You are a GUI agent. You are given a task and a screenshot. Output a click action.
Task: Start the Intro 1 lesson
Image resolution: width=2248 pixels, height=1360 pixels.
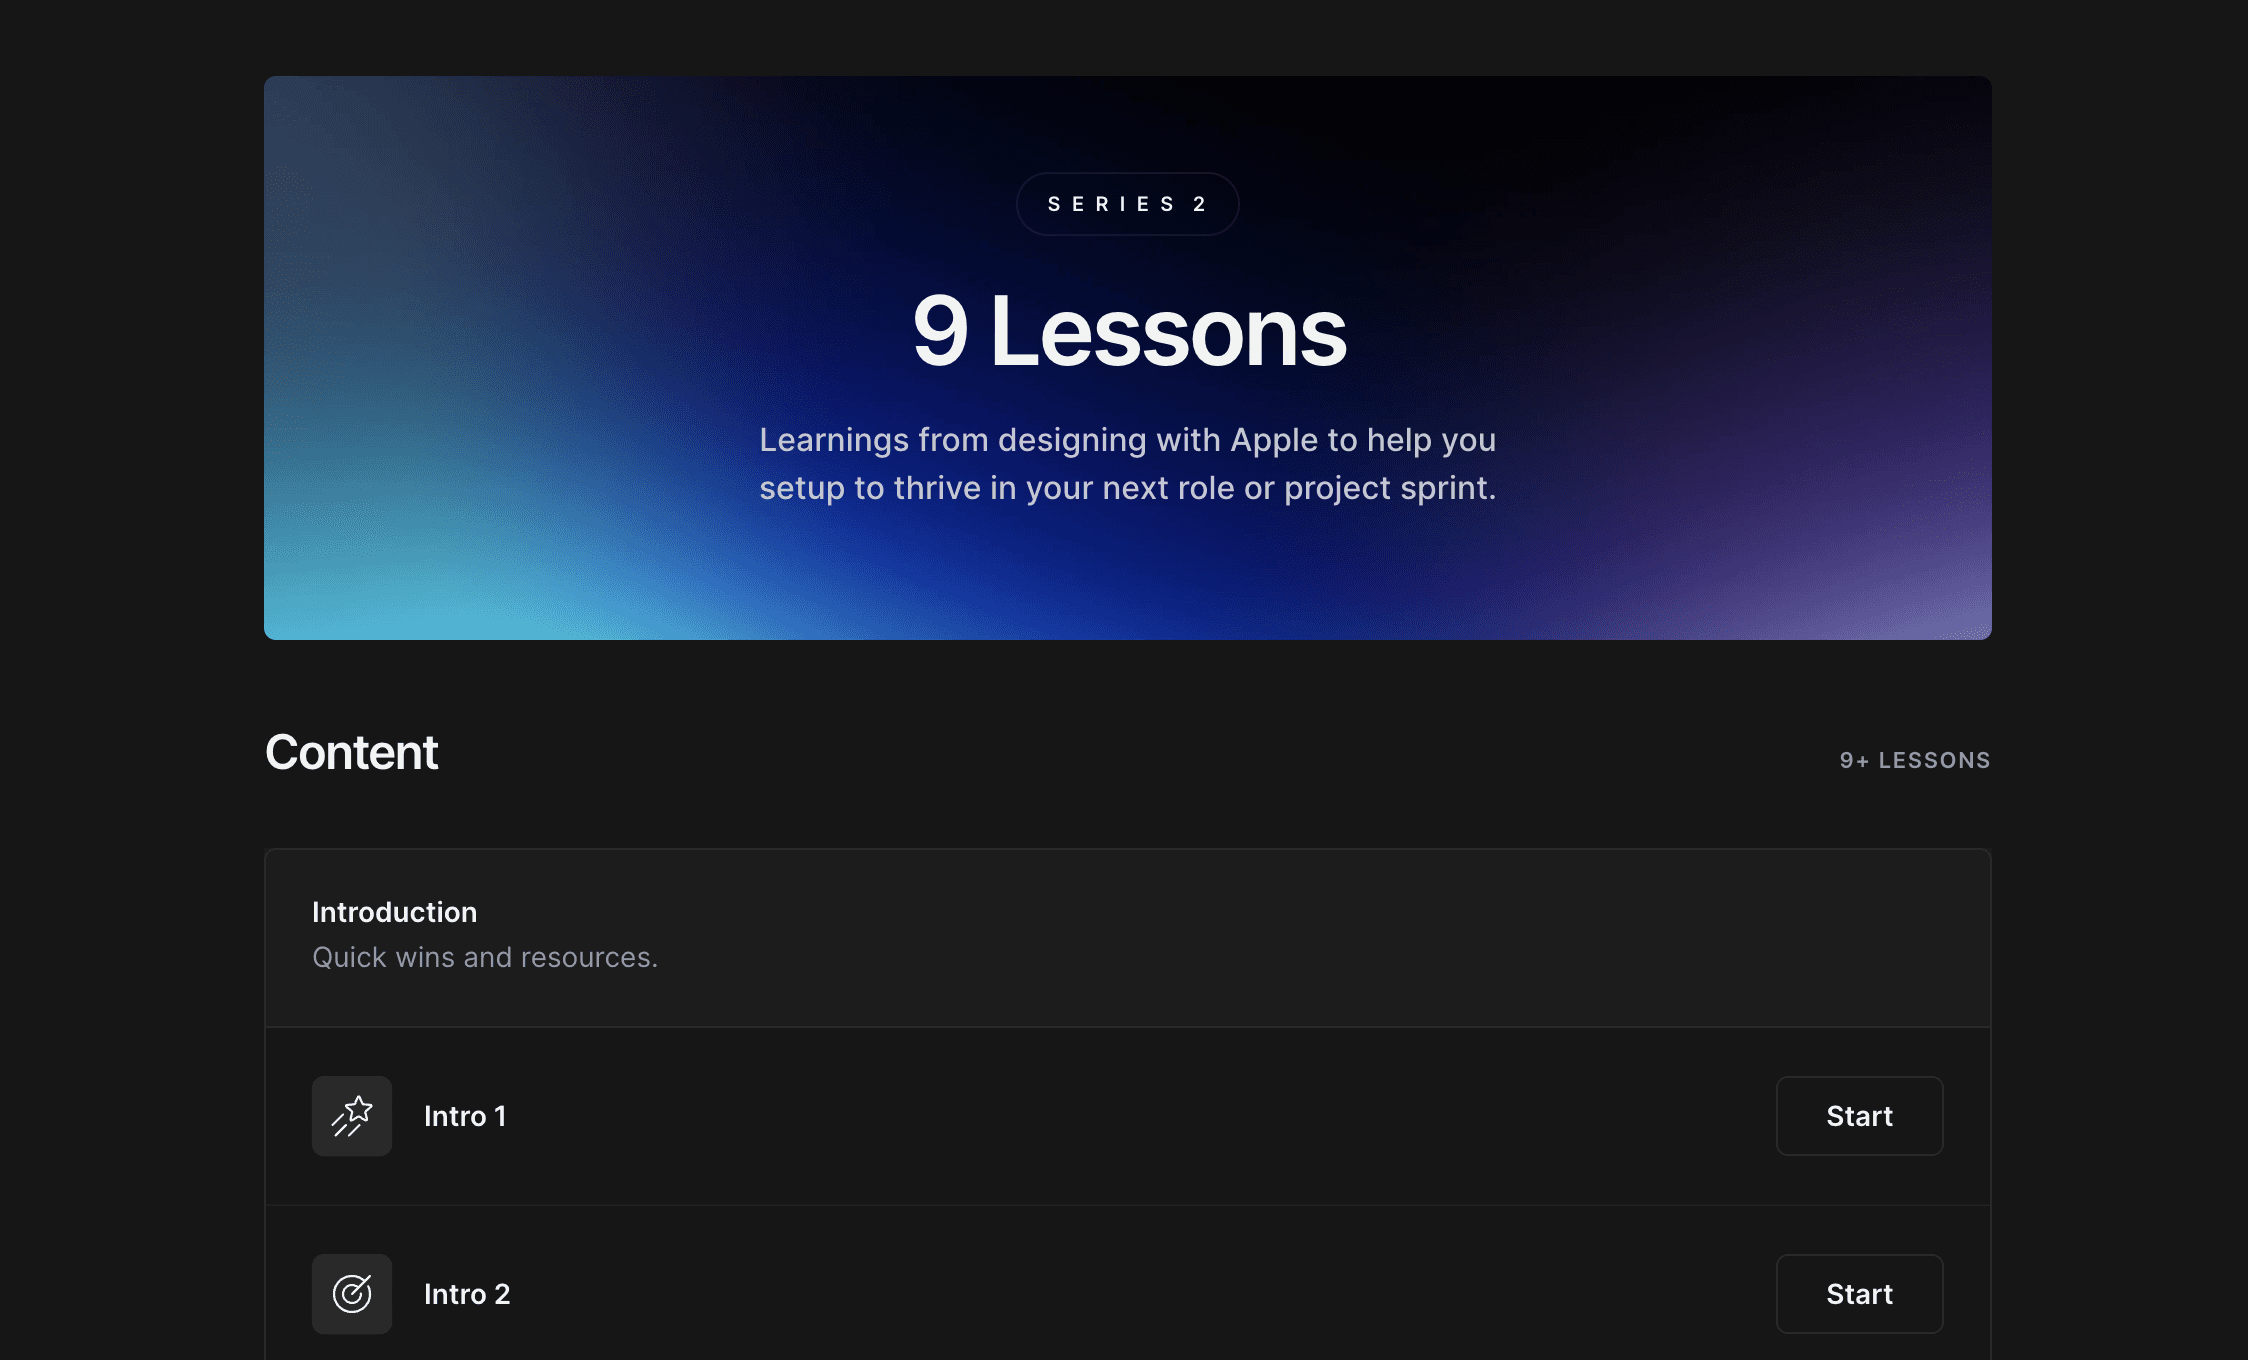pyautogui.click(x=1859, y=1116)
